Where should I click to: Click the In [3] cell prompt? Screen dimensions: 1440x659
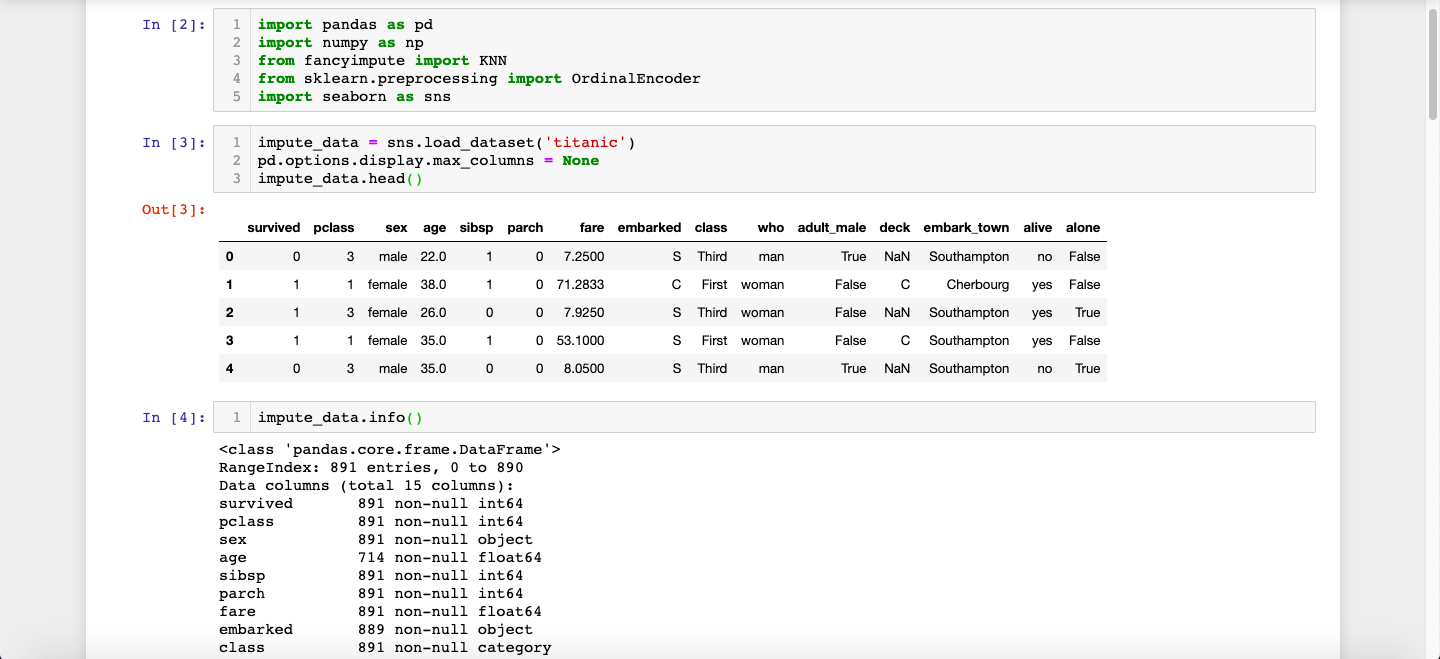(x=174, y=143)
